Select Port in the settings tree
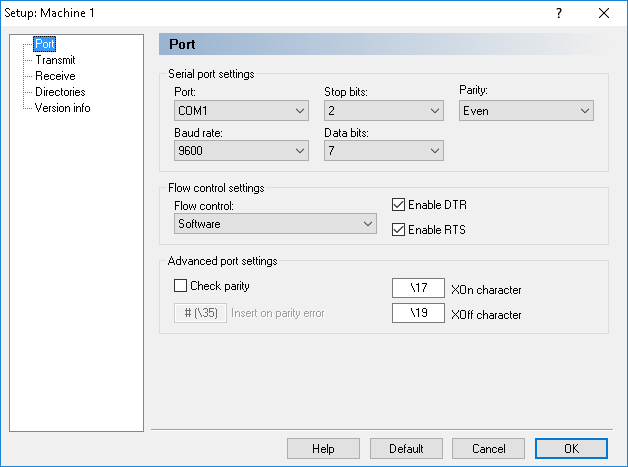Screen dimensions: 628x467 43,44
